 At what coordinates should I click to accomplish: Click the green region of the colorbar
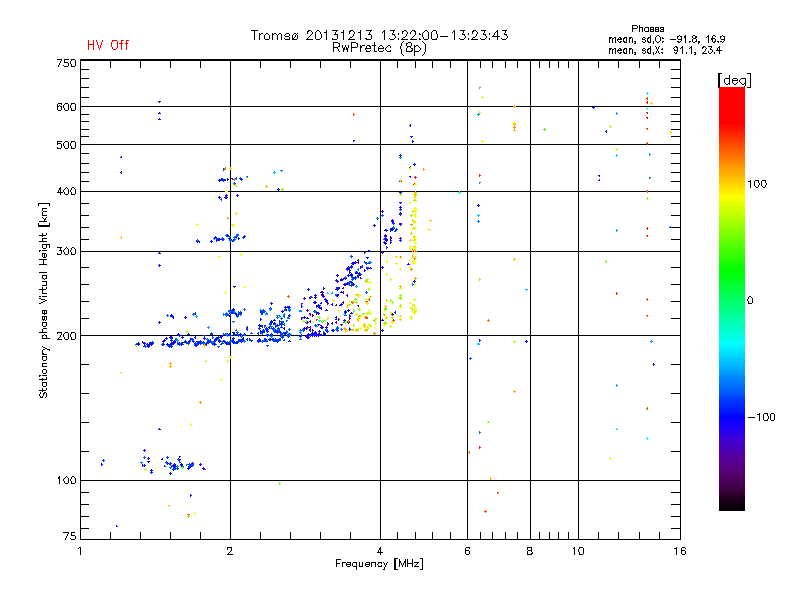732,270
